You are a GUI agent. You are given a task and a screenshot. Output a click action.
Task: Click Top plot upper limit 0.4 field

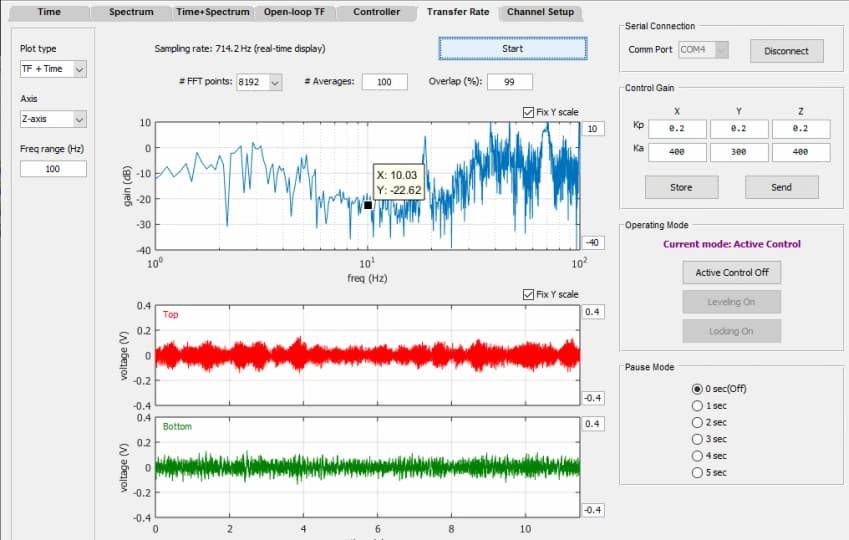(x=593, y=312)
